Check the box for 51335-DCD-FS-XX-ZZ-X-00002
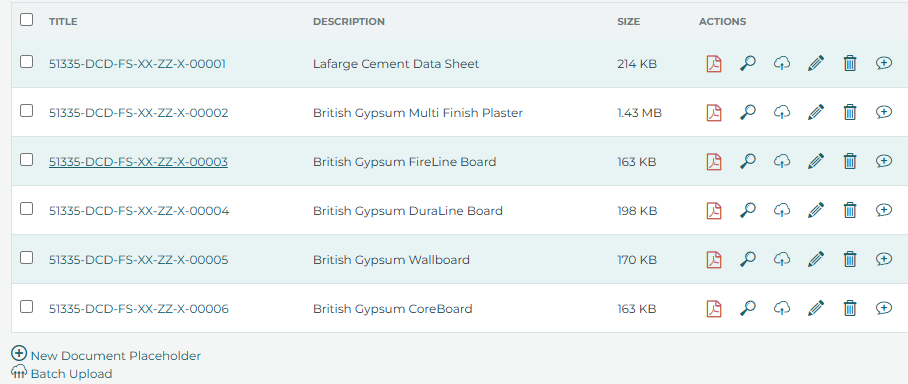 click(x=27, y=111)
